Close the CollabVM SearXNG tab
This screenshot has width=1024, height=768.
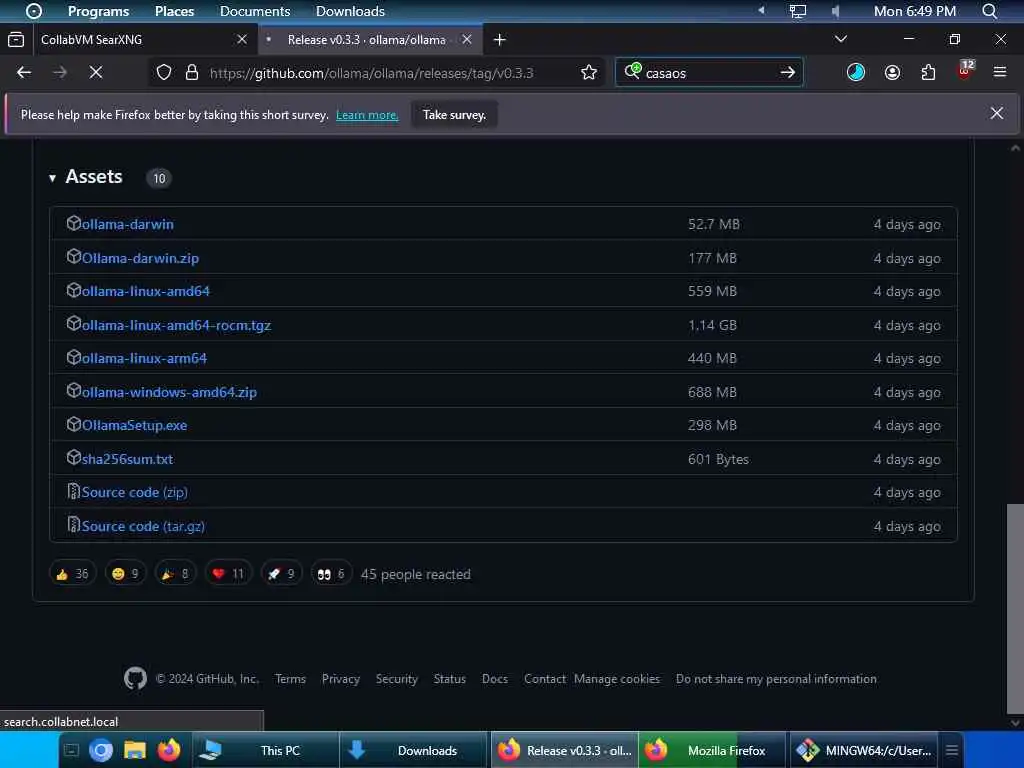242,39
